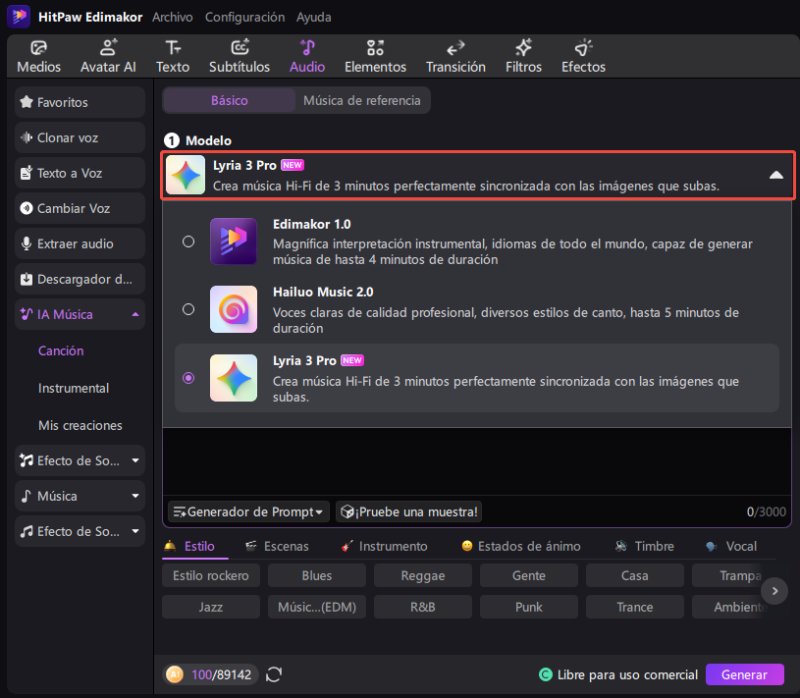The height and width of the screenshot is (698, 800).
Task: Open the Extraer audio tool
Action: (80, 244)
